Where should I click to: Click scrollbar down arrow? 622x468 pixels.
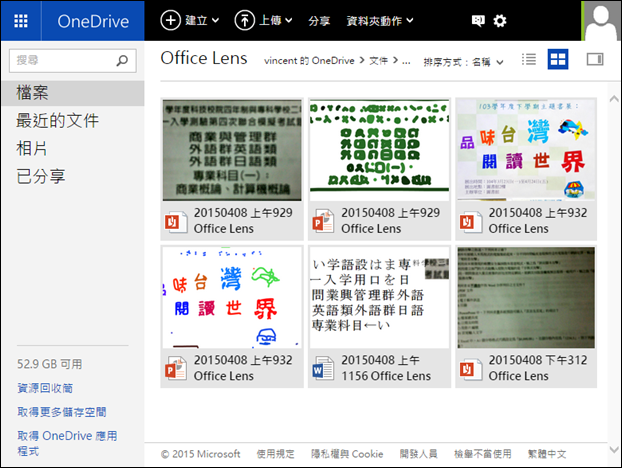614,450
